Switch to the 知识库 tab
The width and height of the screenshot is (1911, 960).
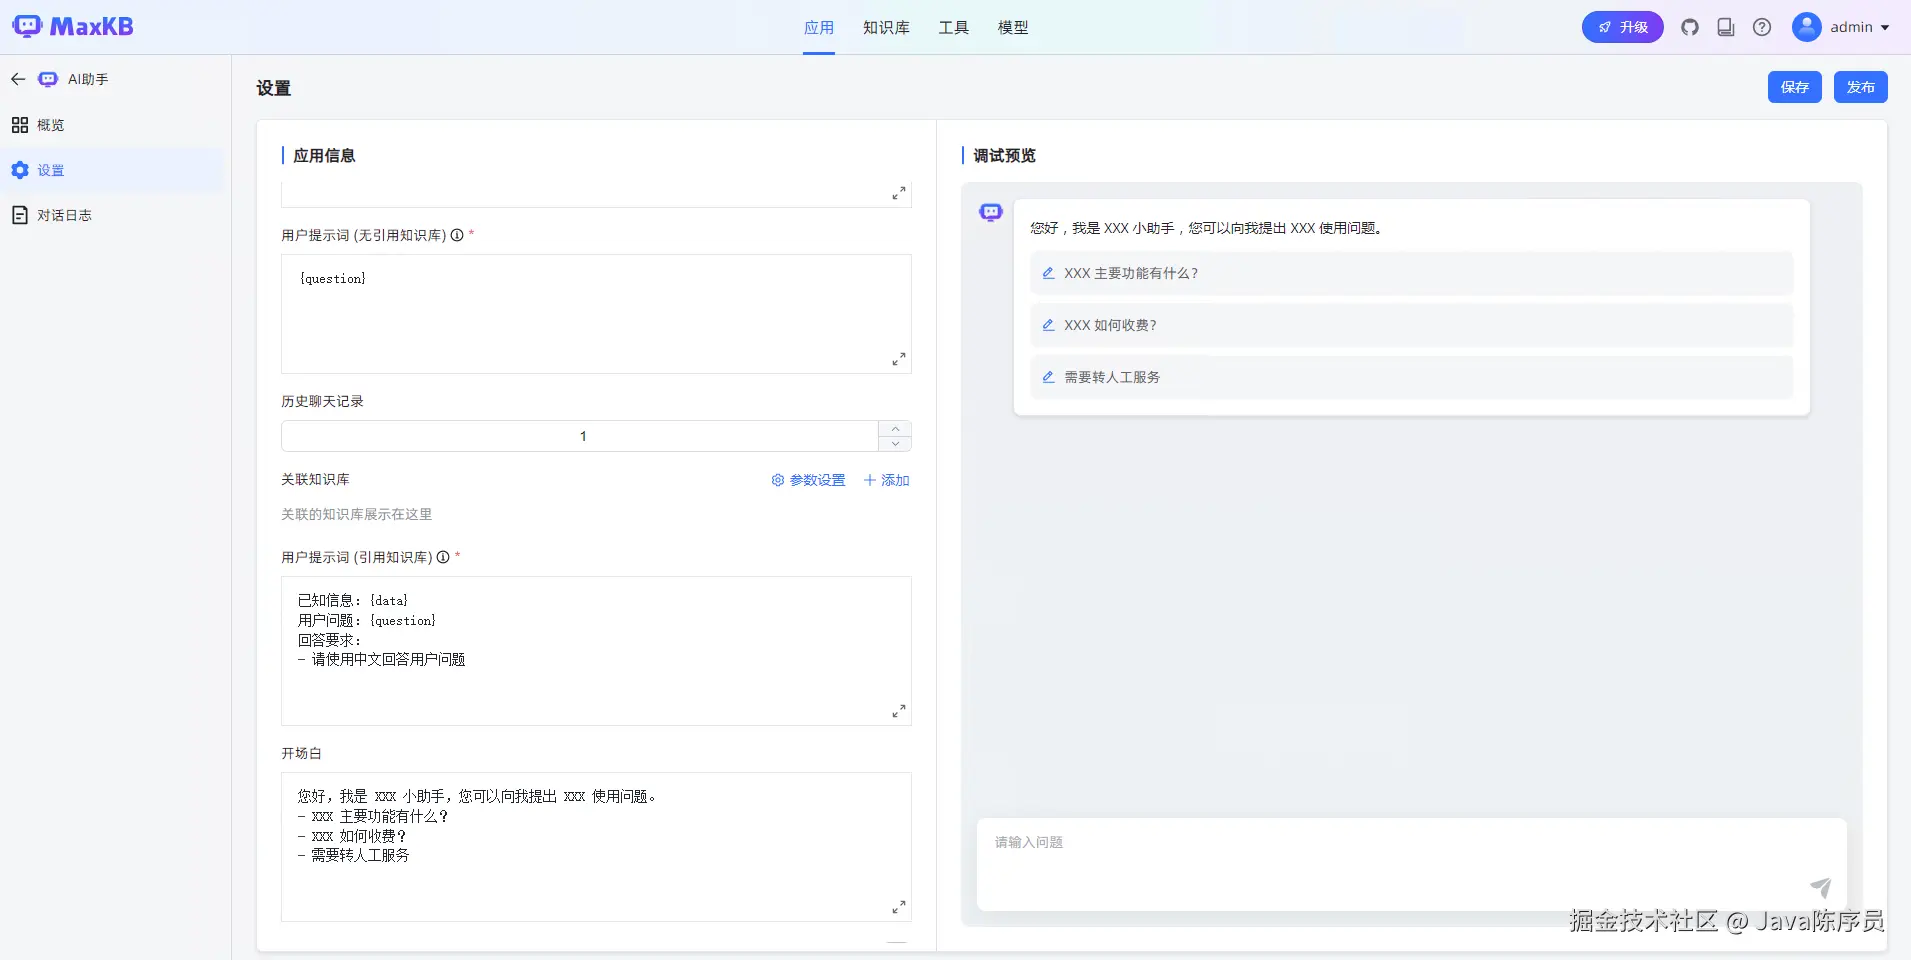[x=886, y=27]
